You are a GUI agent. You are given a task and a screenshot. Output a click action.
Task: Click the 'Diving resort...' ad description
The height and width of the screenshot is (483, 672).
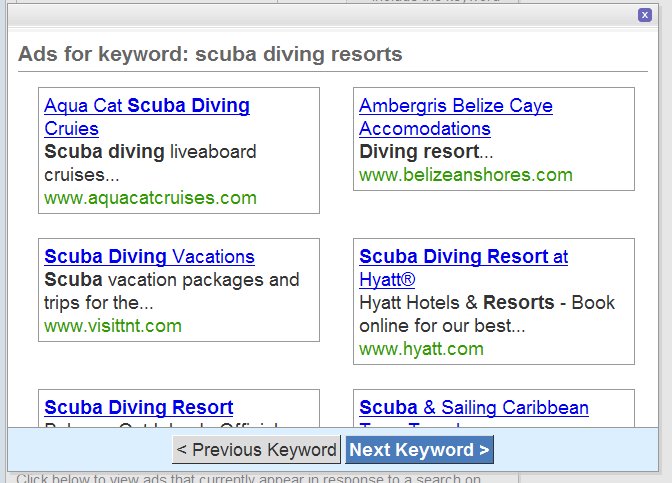click(426, 153)
